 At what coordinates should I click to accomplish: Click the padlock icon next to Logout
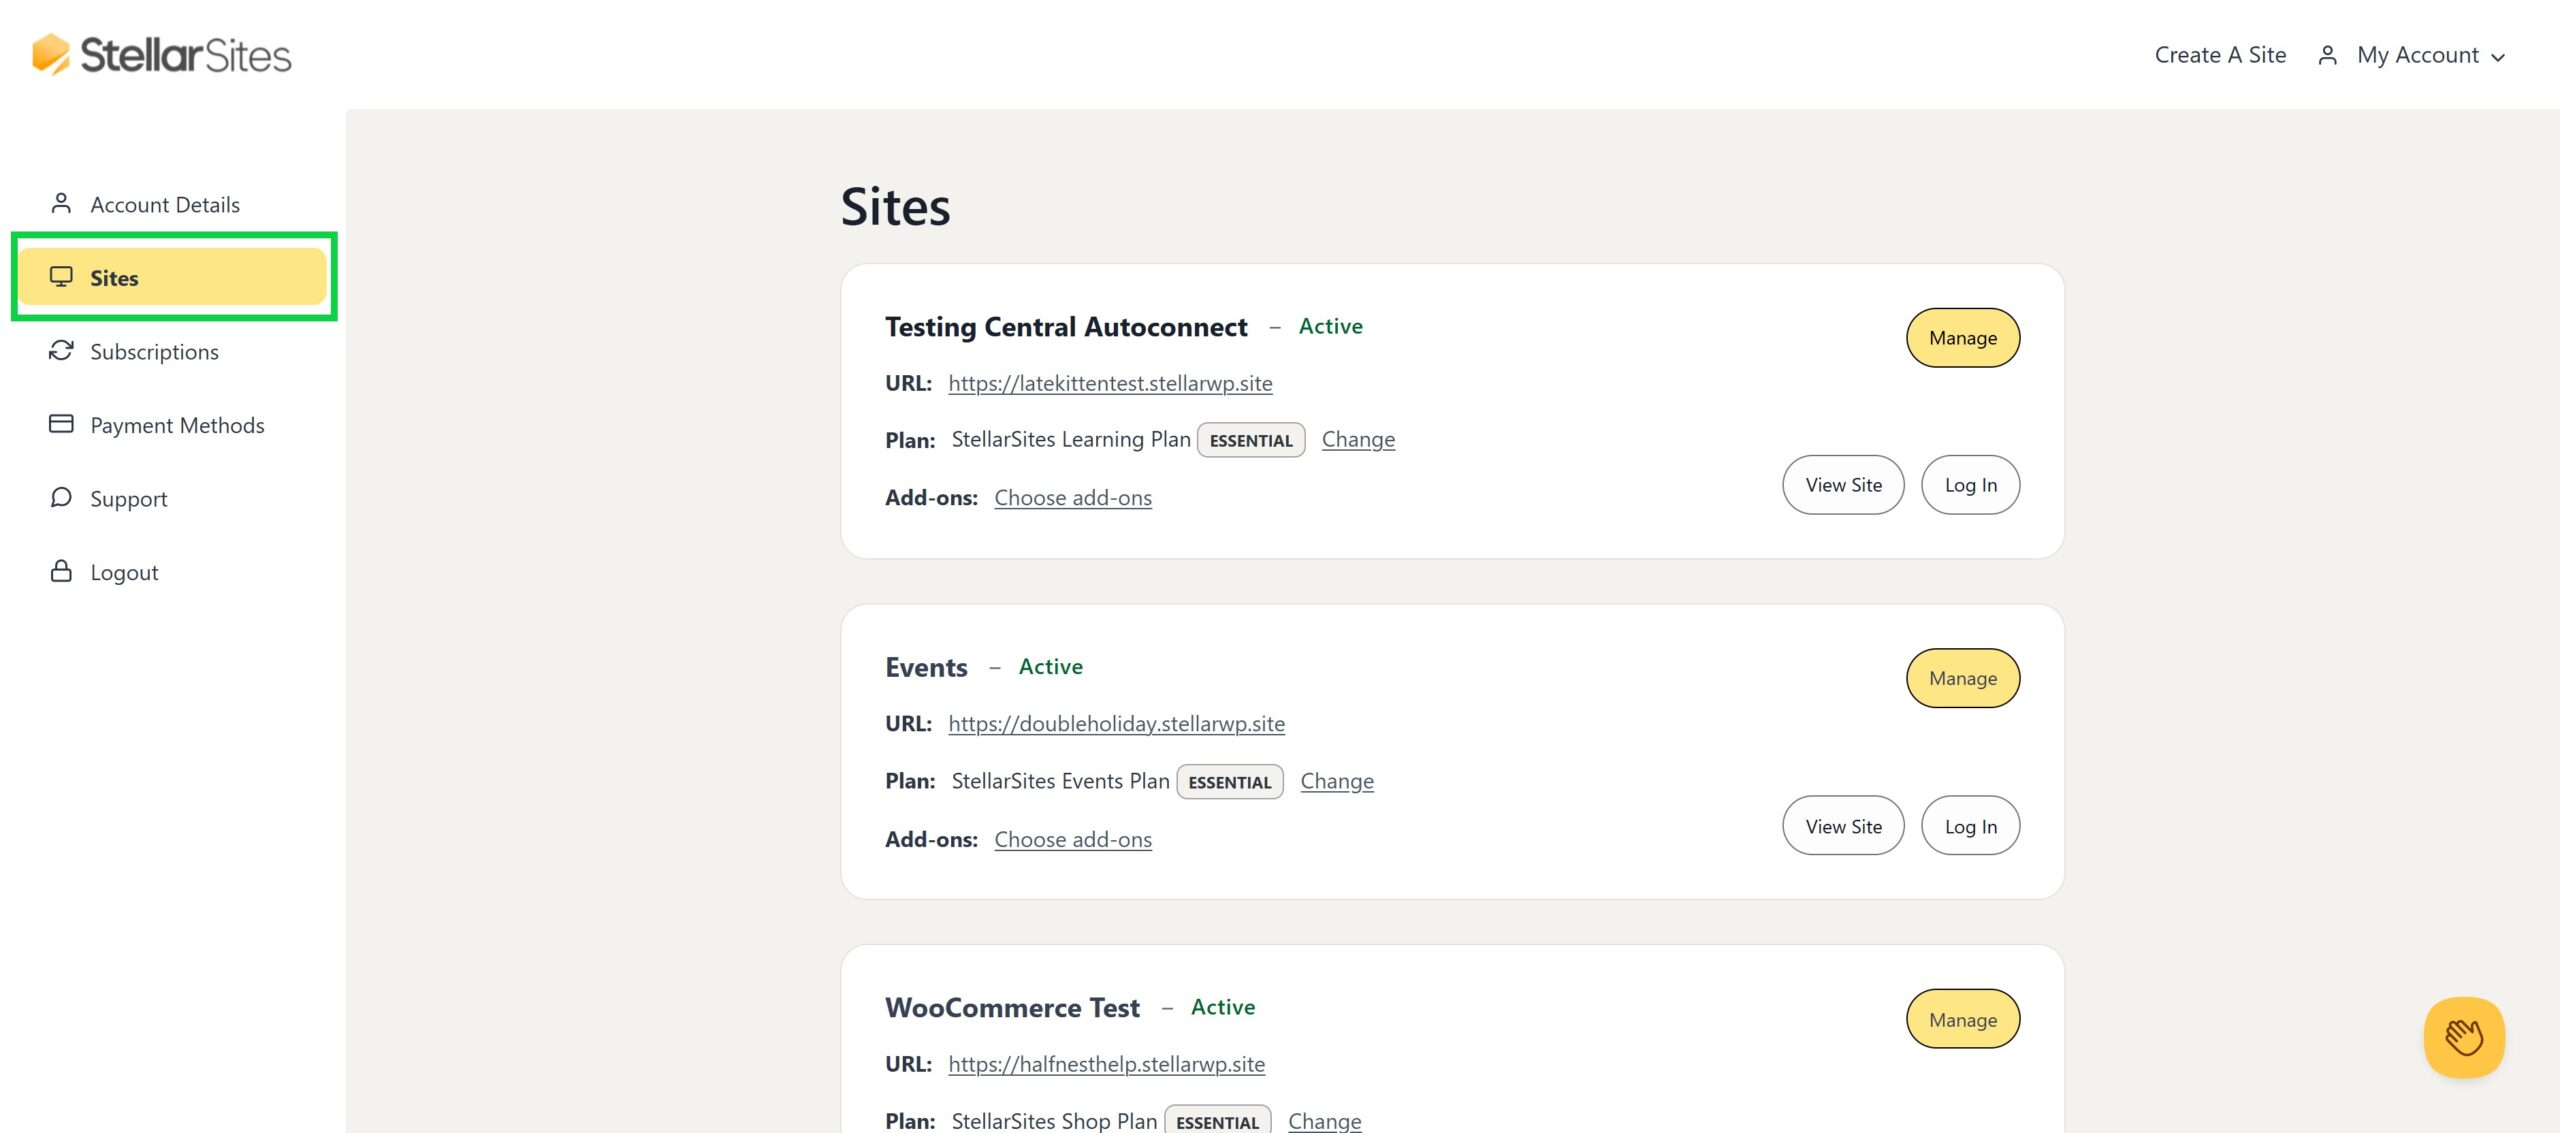pyautogui.click(x=62, y=571)
